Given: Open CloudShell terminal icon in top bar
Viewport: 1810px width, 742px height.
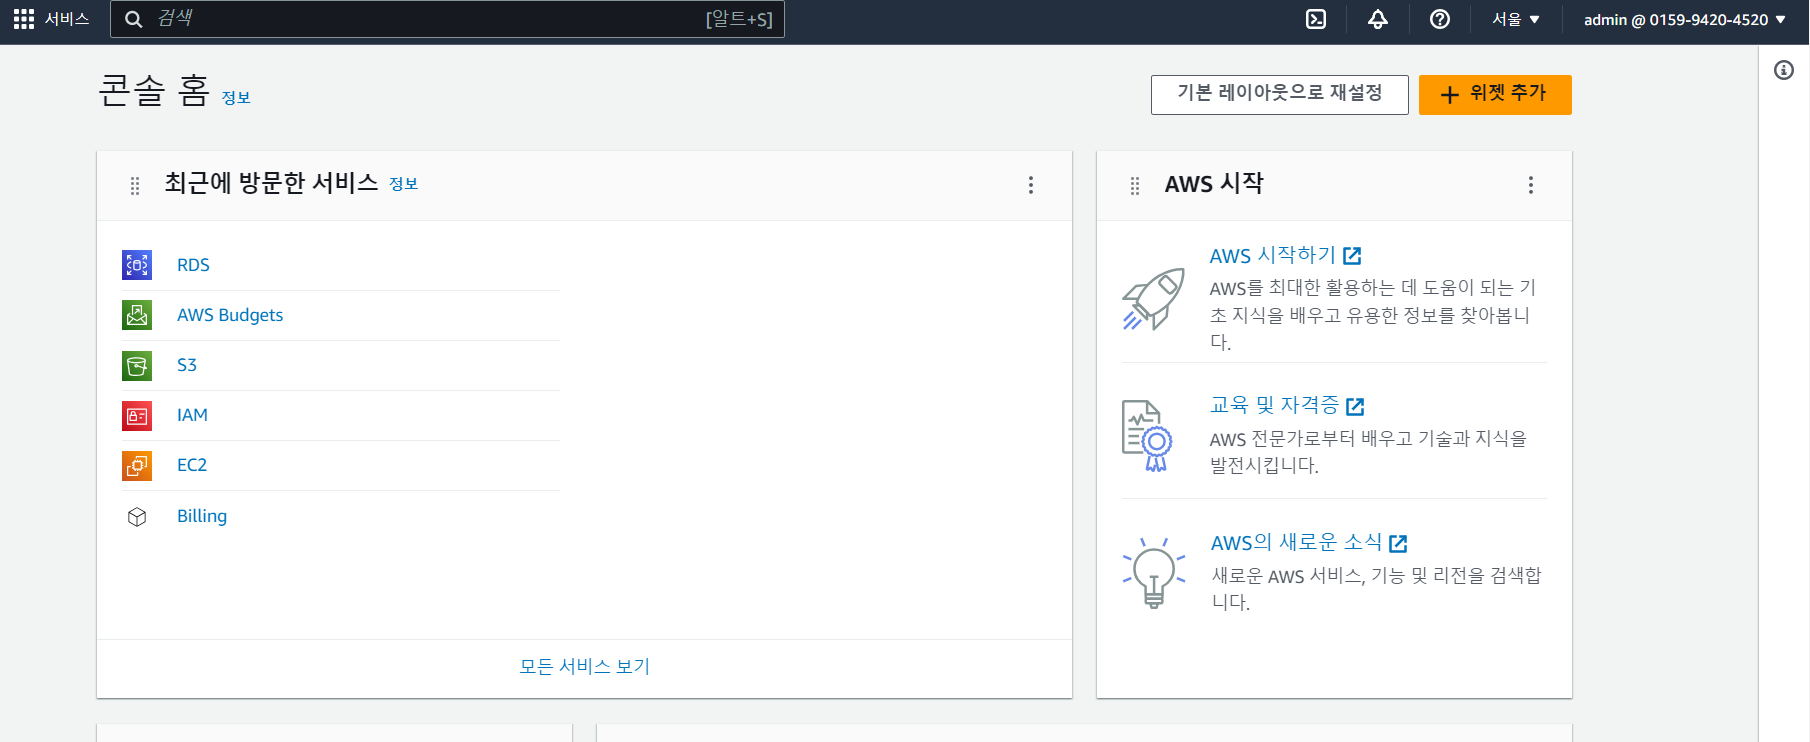Looking at the screenshot, I should pos(1316,19).
